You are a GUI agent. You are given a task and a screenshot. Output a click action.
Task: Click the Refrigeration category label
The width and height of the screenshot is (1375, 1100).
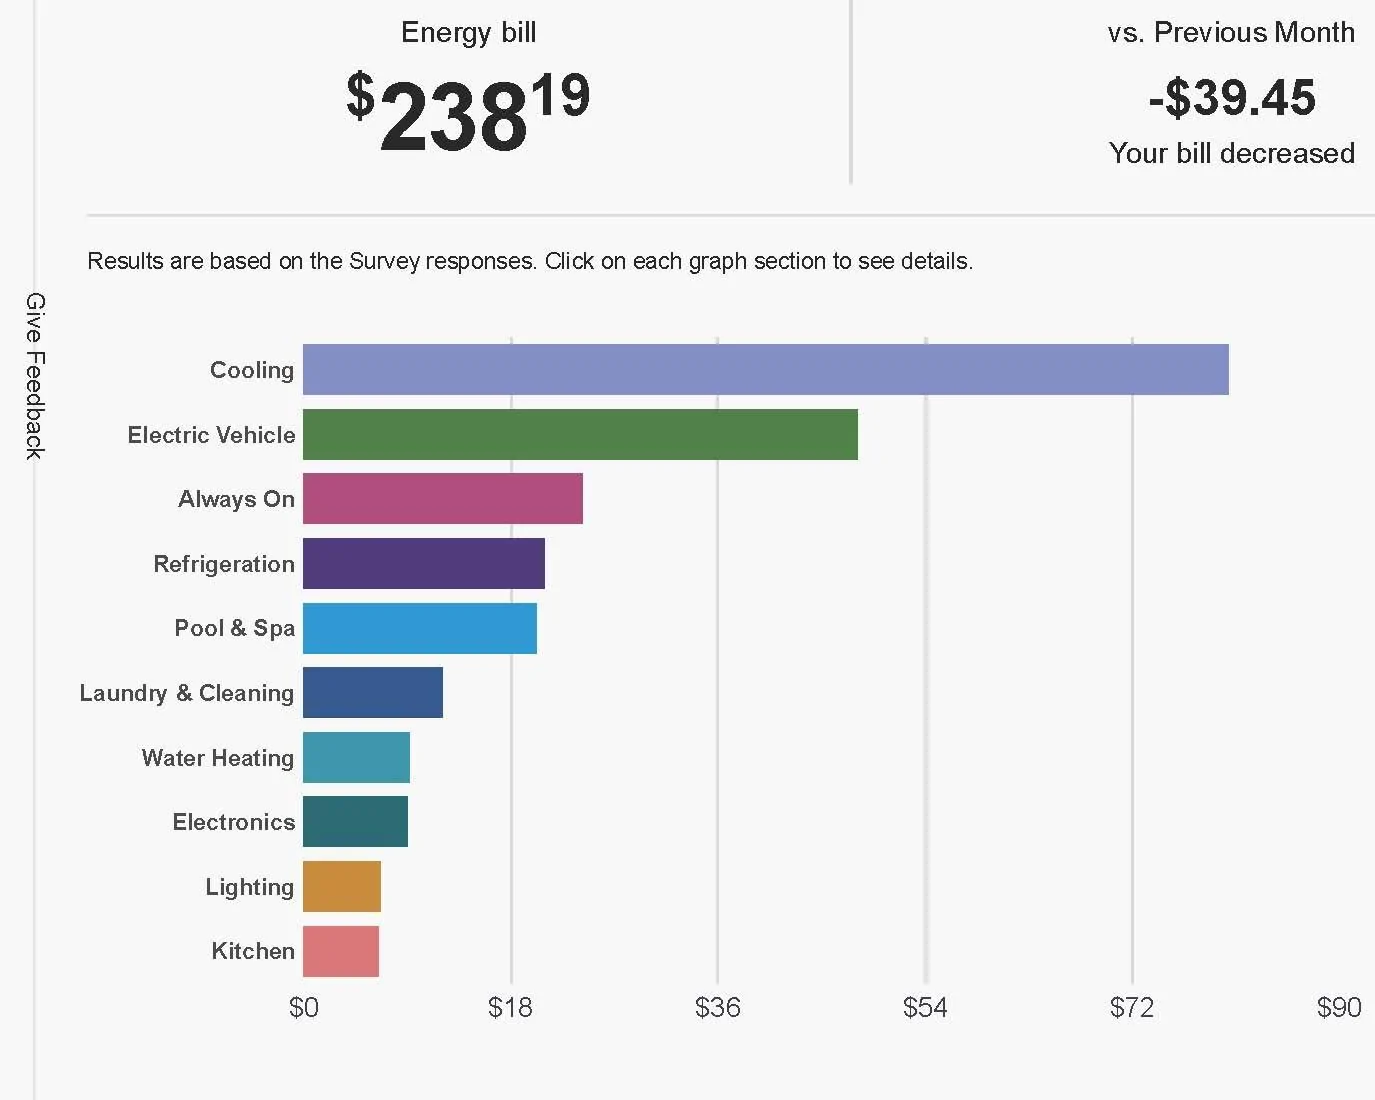pos(224,564)
